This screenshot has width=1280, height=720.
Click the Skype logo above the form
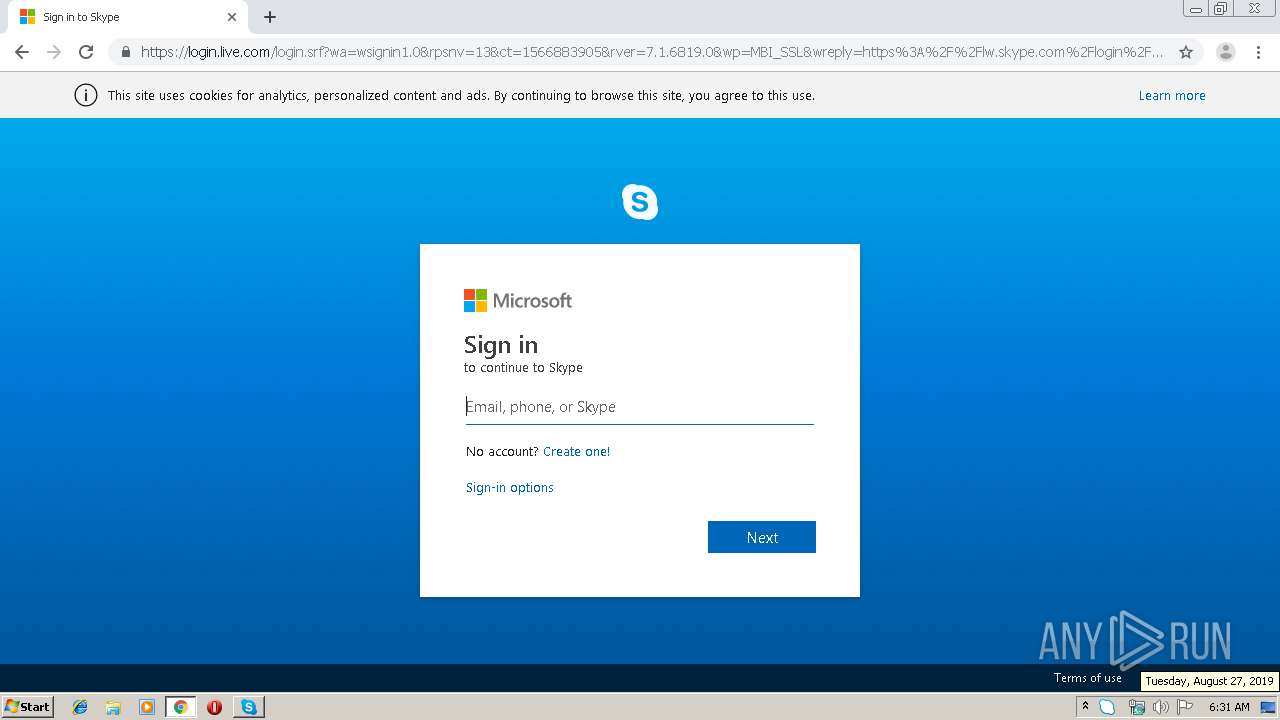[640, 202]
